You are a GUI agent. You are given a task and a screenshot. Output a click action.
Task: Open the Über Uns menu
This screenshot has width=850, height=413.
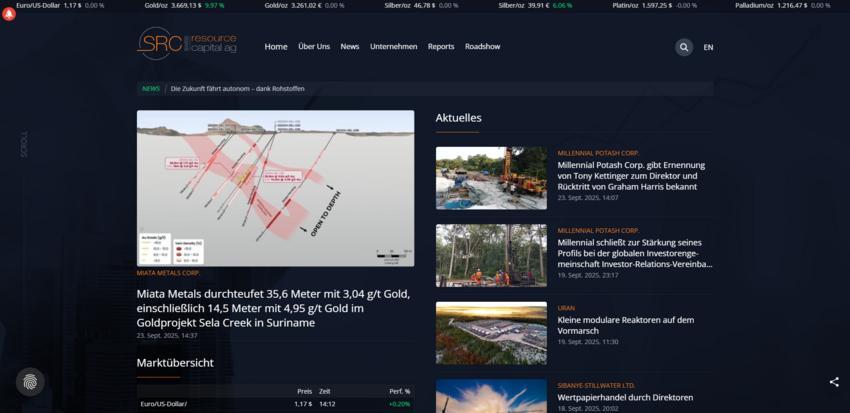pos(314,47)
